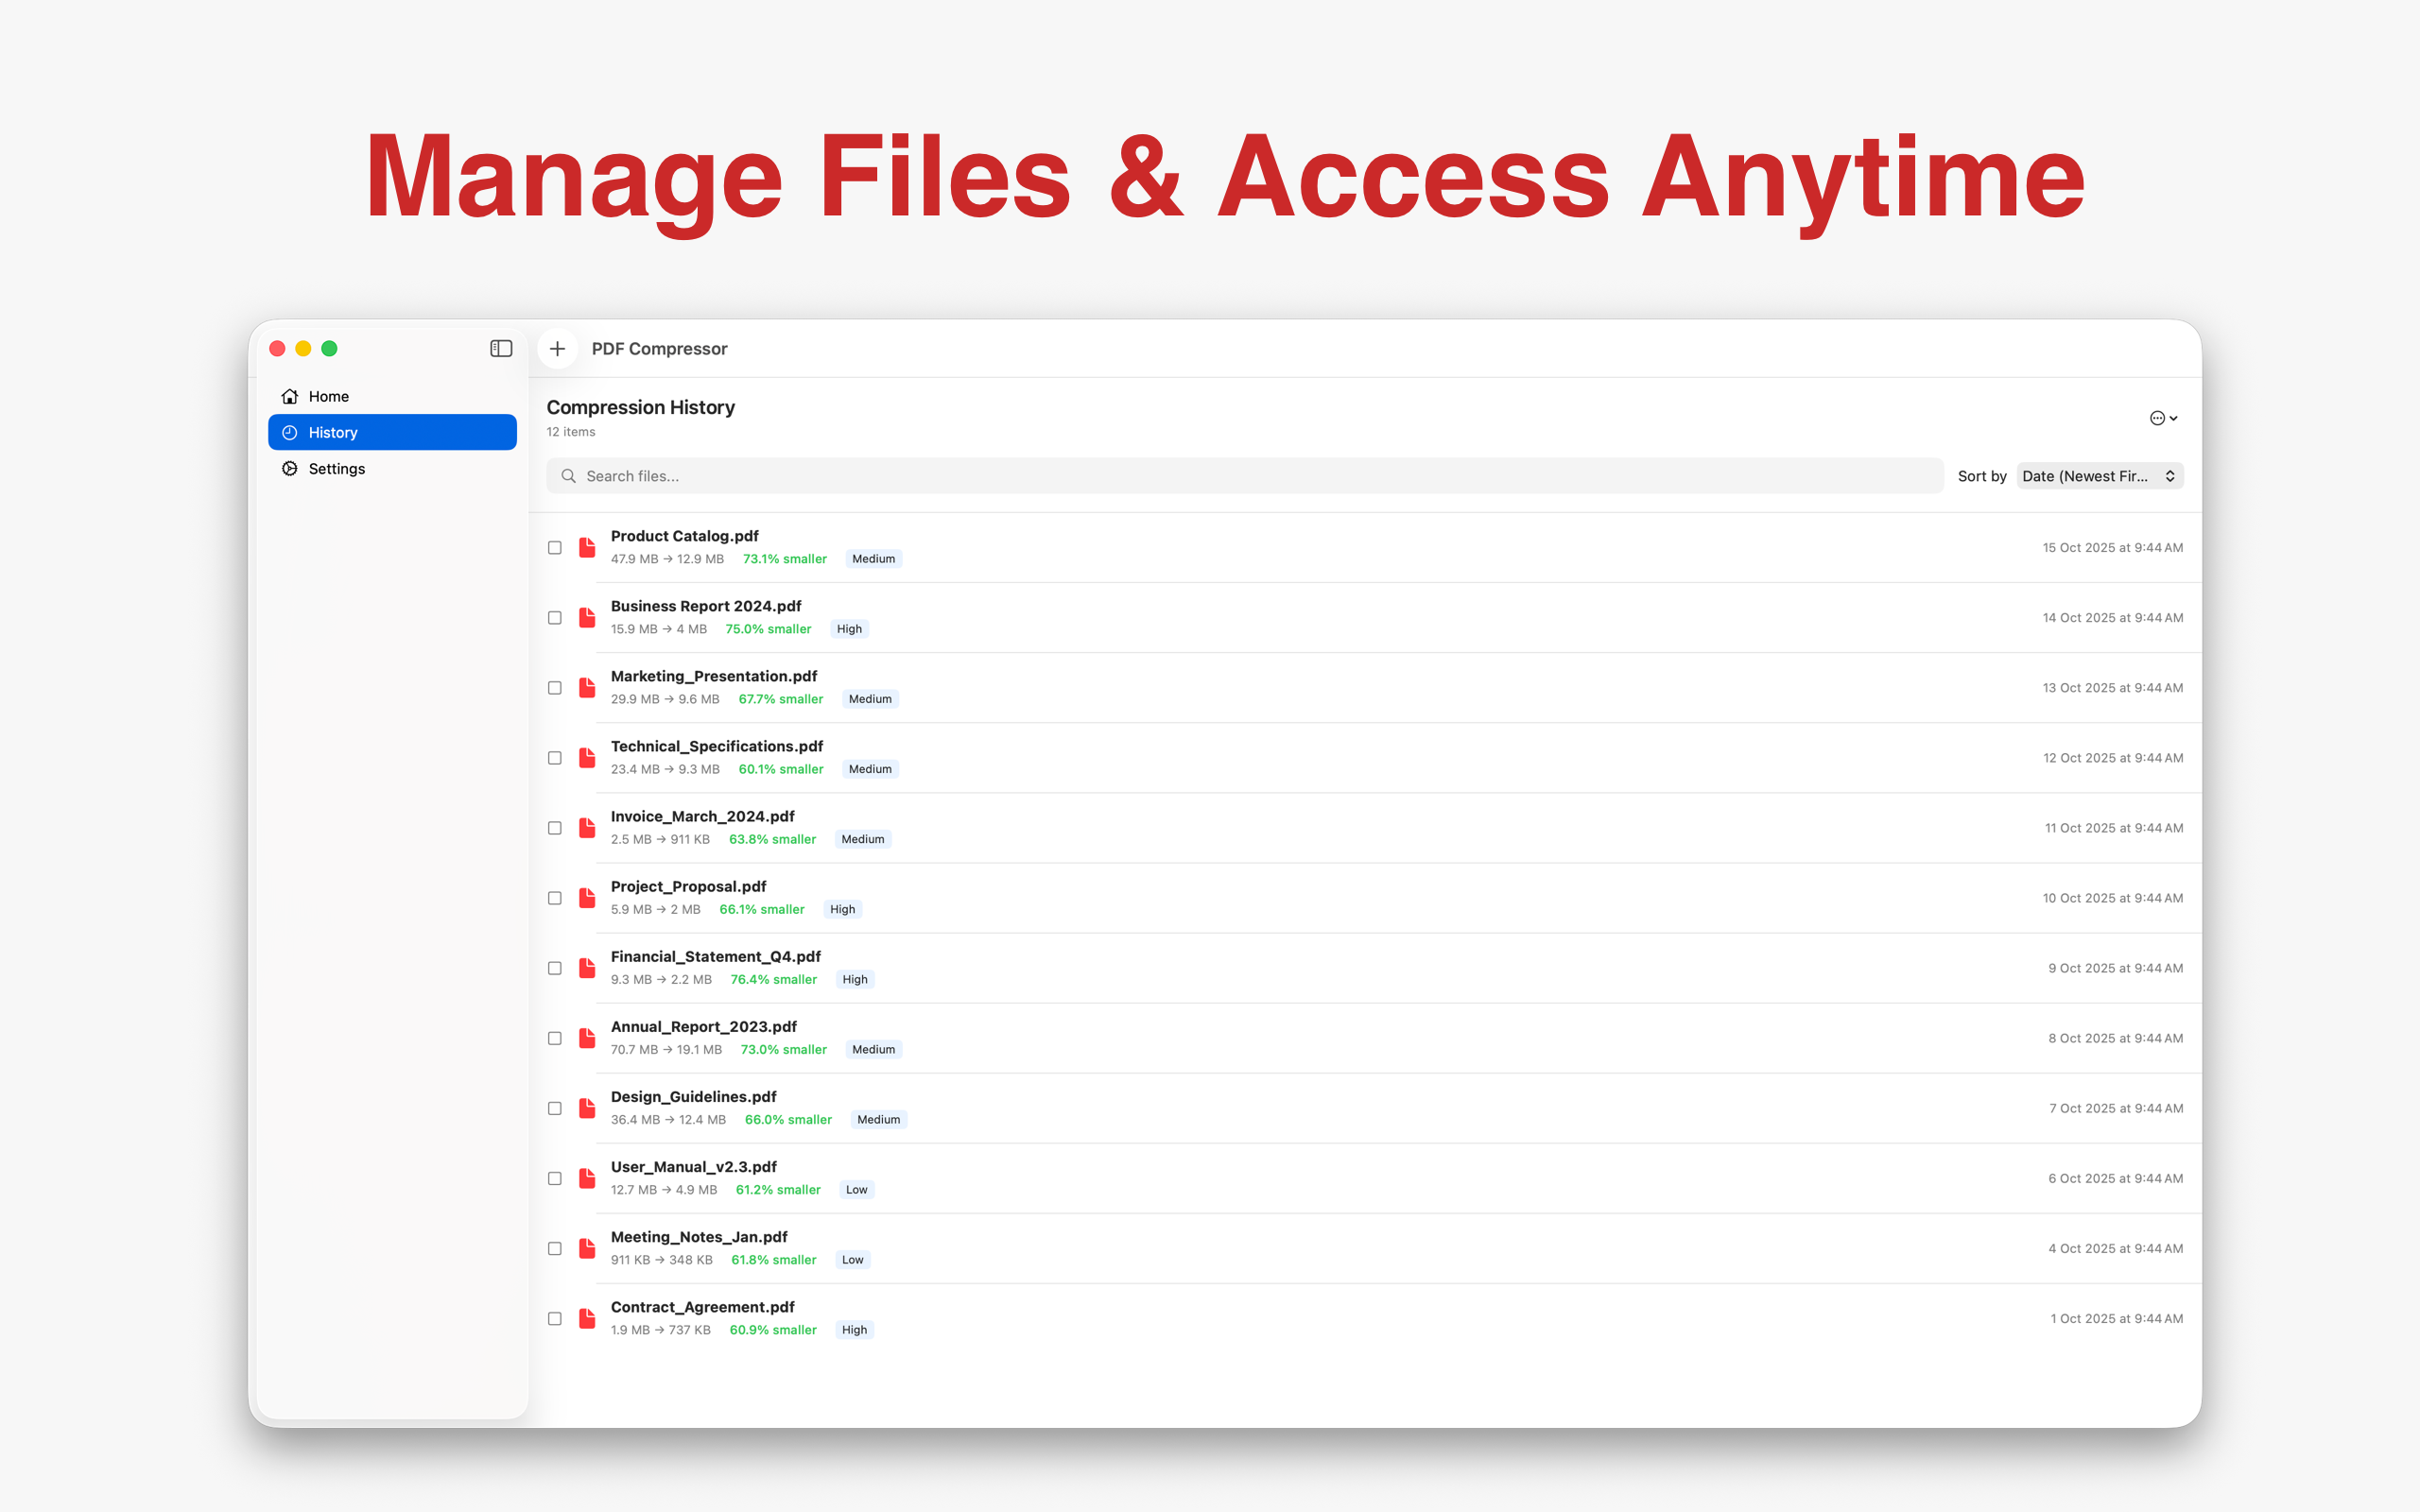Click the 911 KB → 348 KB size text
The image size is (2420, 1512).
(661, 1259)
